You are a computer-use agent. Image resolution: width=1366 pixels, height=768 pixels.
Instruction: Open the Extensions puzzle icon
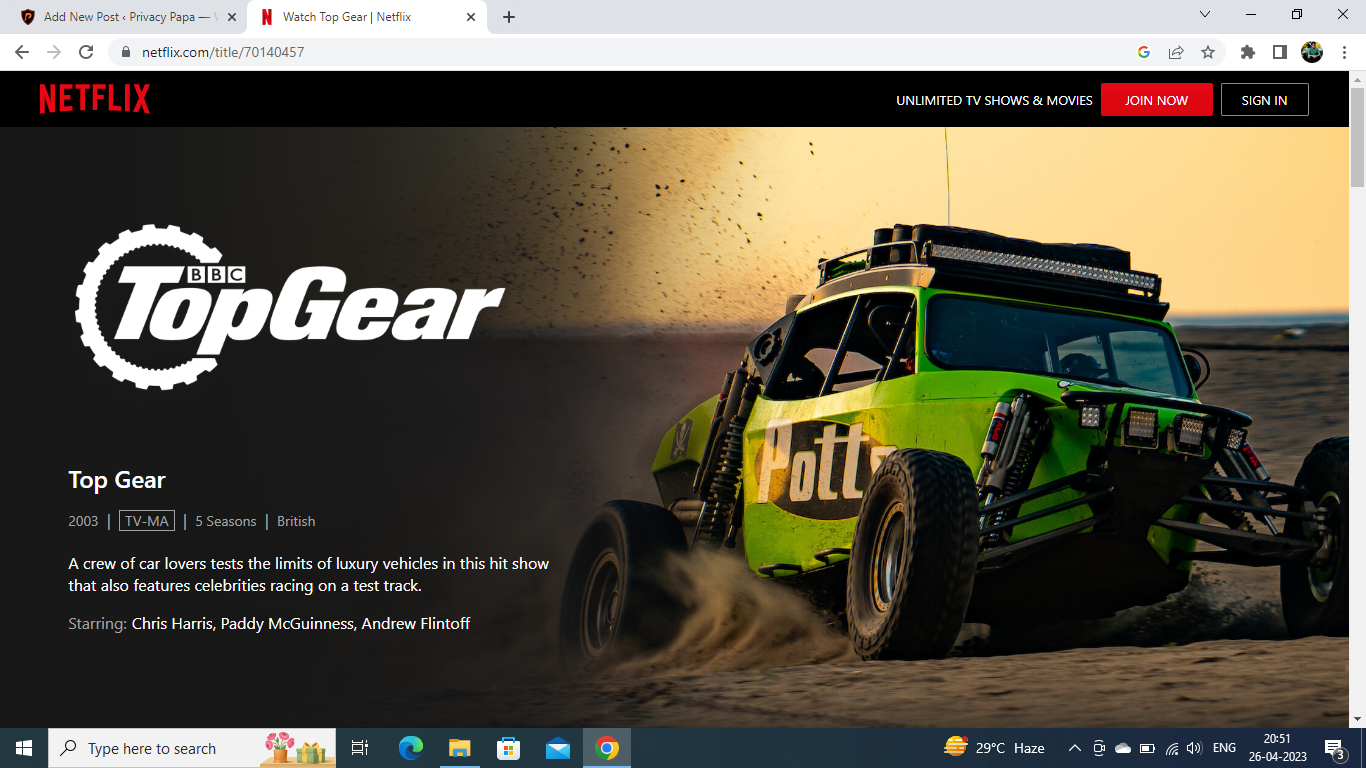pos(1247,52)
